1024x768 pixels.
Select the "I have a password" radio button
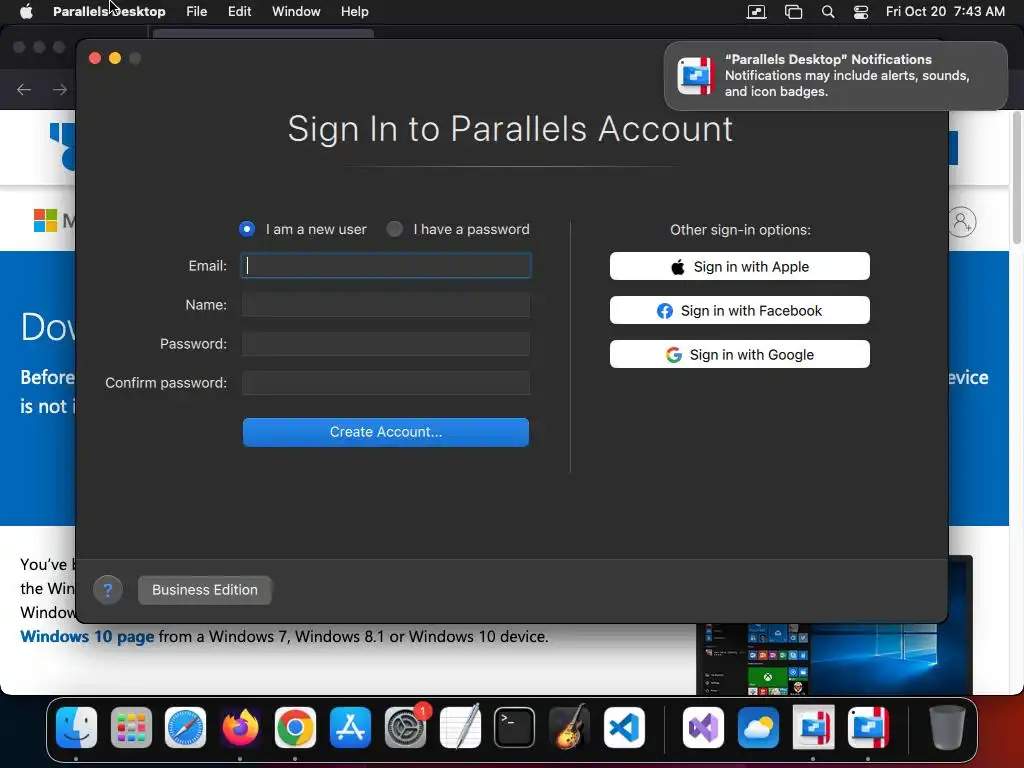pos(394,229)
